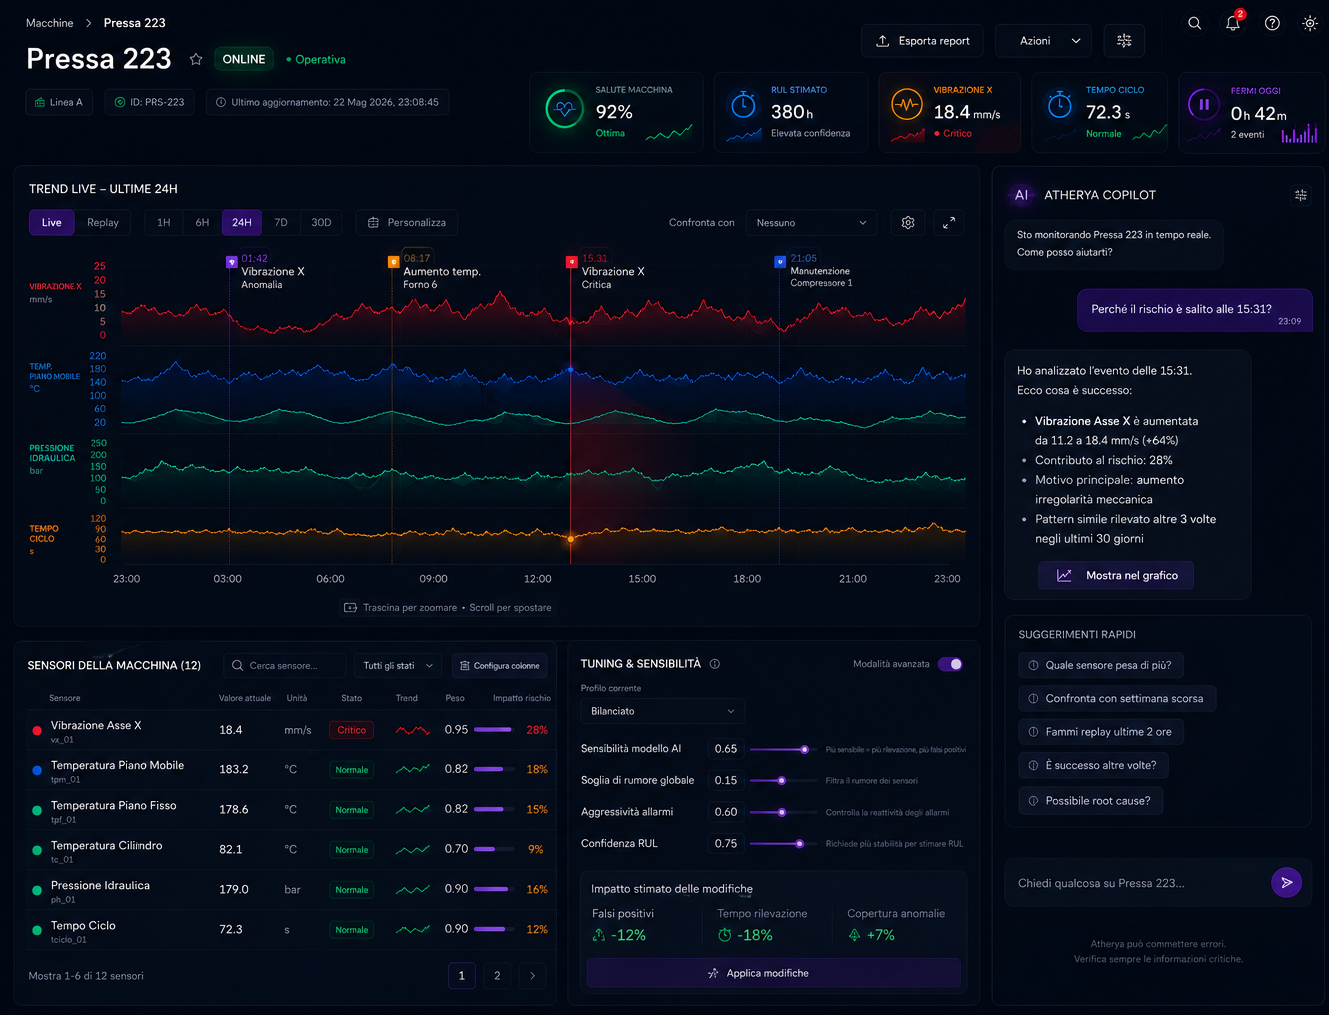Switch trend view to Replay mode
This screenshot has height=1015, width=1329.
click(103, 223)
